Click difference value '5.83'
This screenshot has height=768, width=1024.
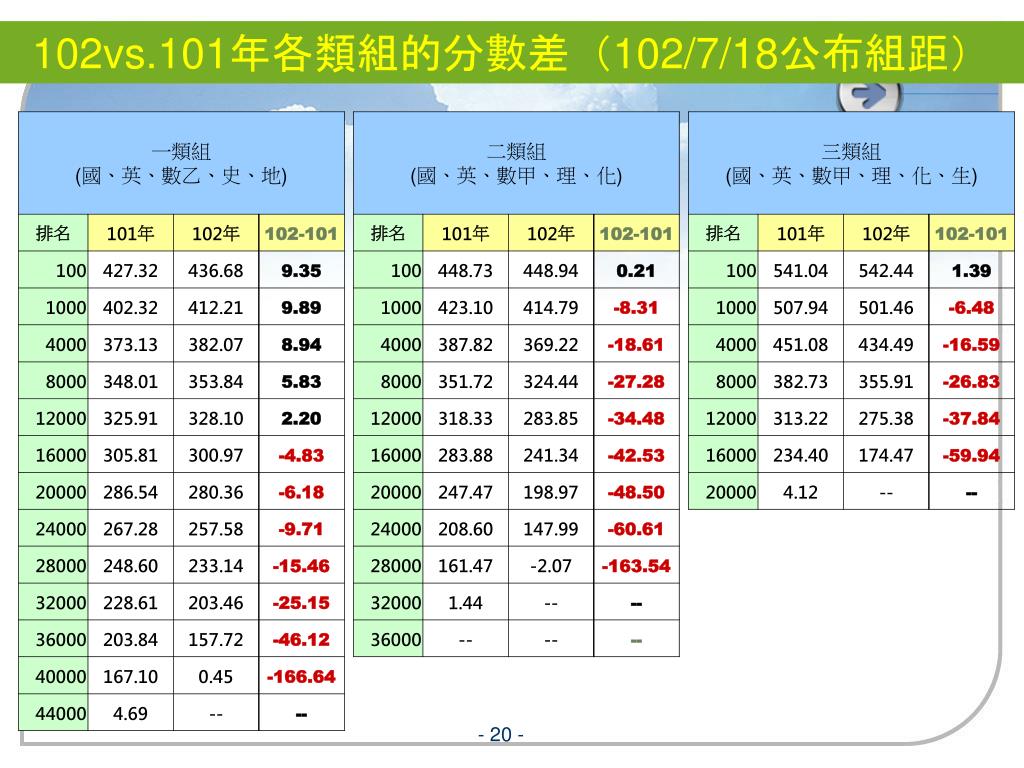(301, 381)
